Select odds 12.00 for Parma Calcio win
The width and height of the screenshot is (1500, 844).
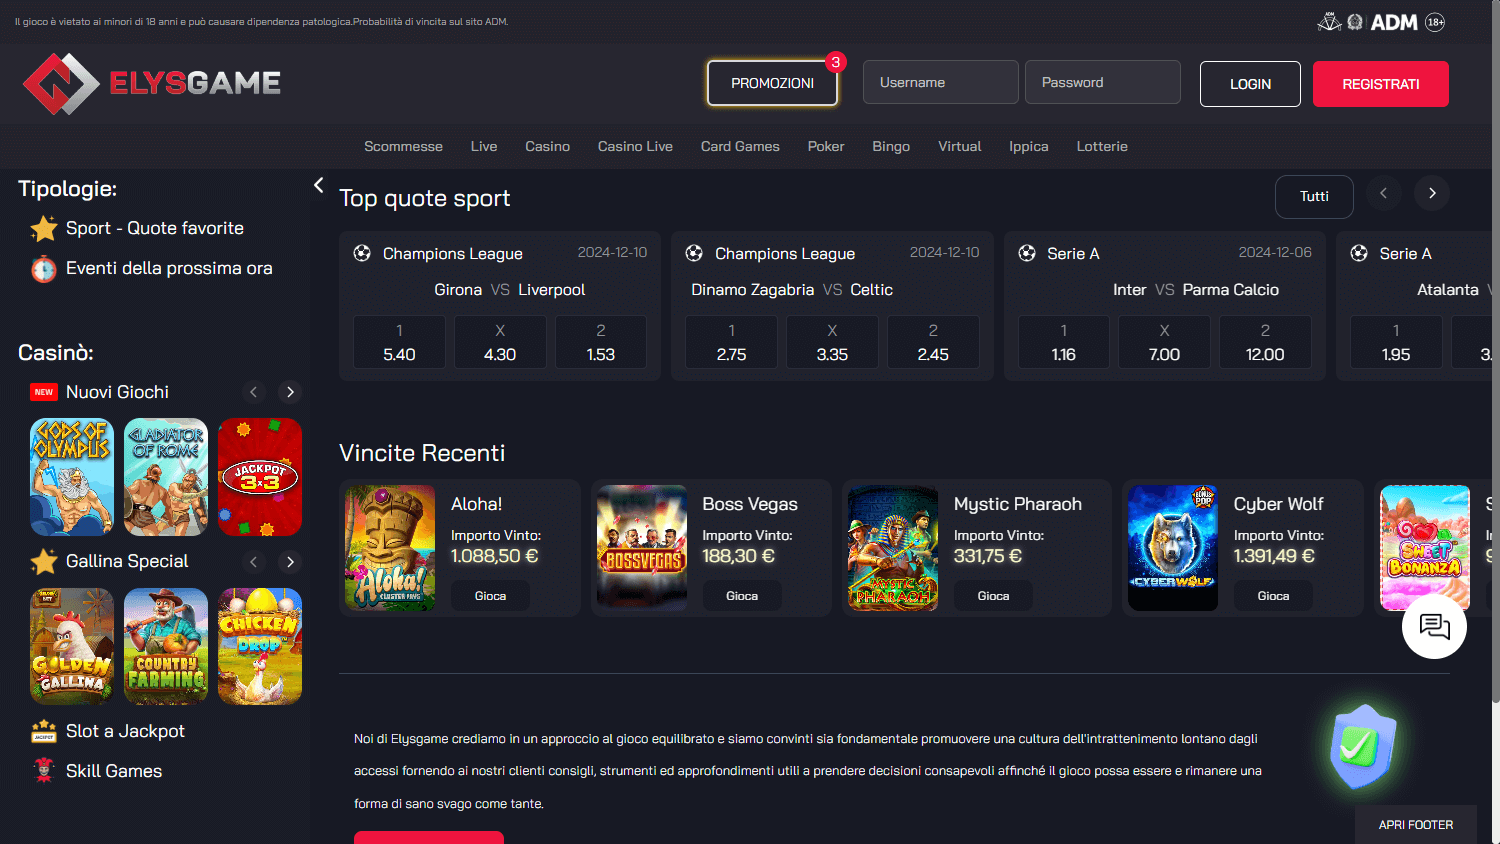[1265, 342]
